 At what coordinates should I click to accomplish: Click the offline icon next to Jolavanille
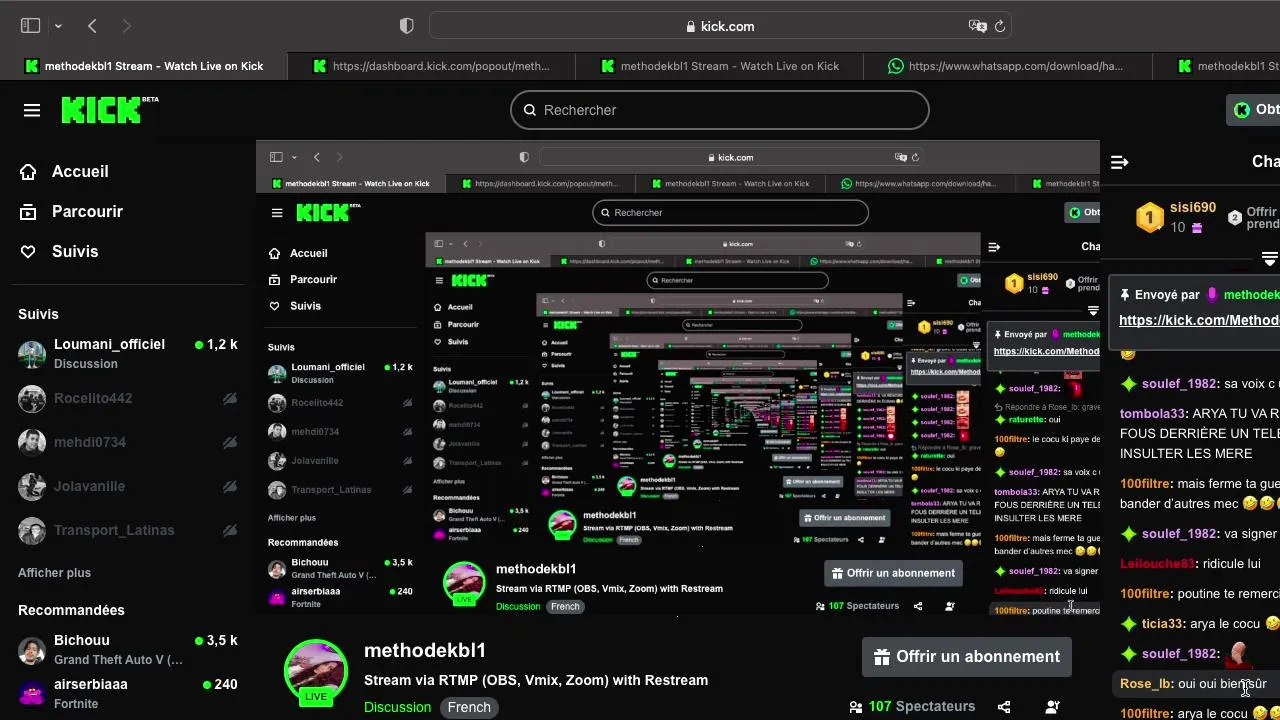click(229, 486)
